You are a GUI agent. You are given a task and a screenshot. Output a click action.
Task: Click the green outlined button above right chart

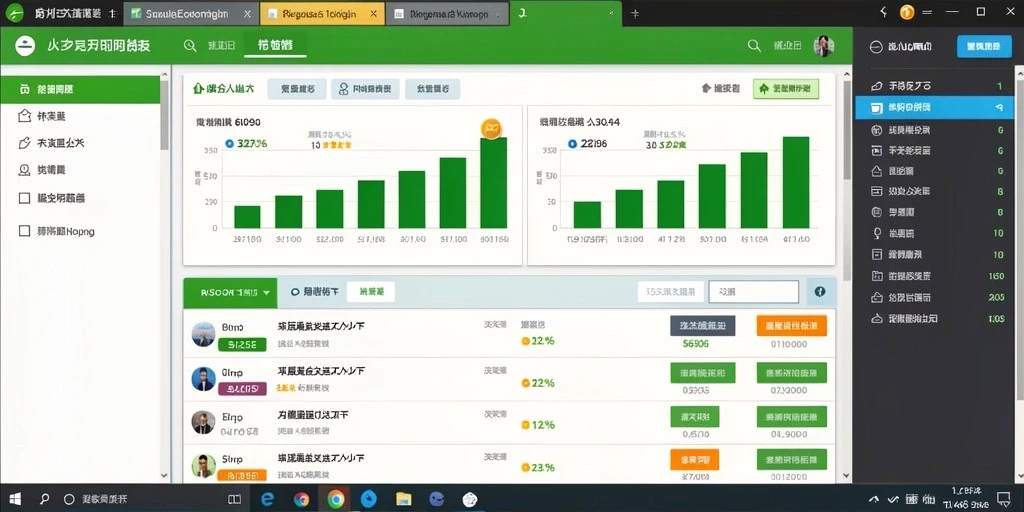pyautogui.click(x=786, y=89)
